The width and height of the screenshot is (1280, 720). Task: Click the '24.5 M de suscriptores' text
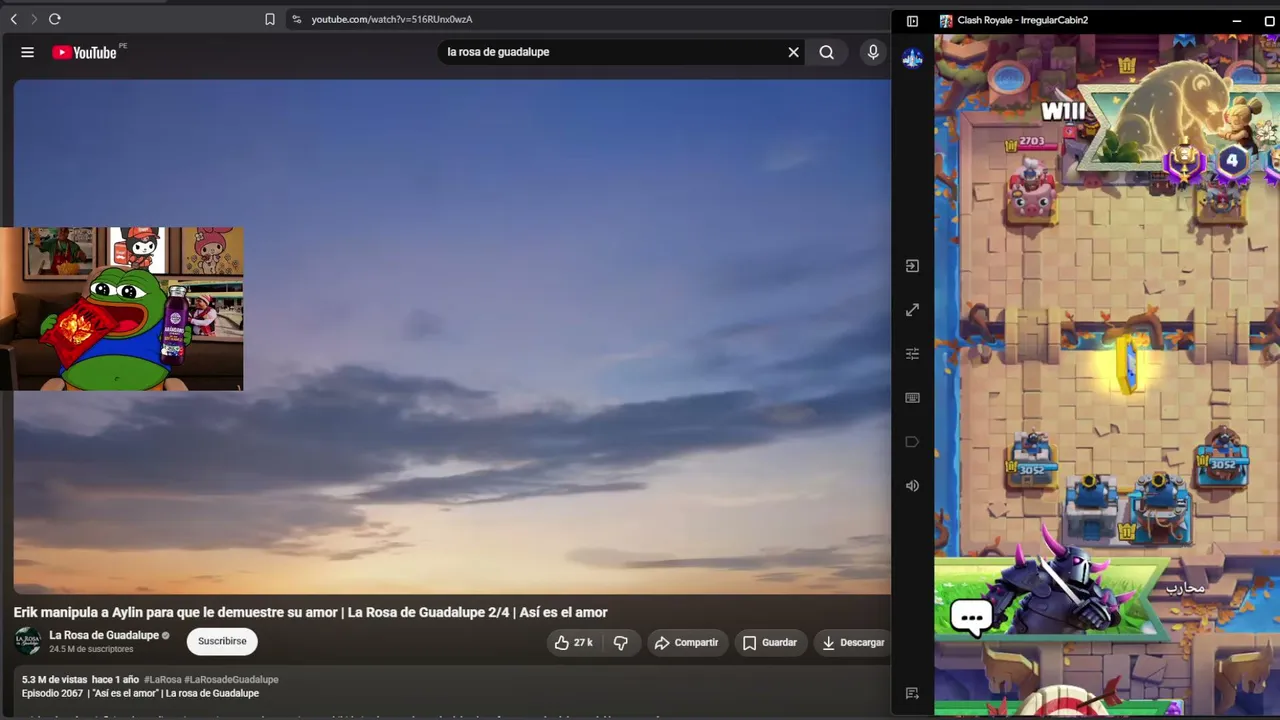[91, 649]
